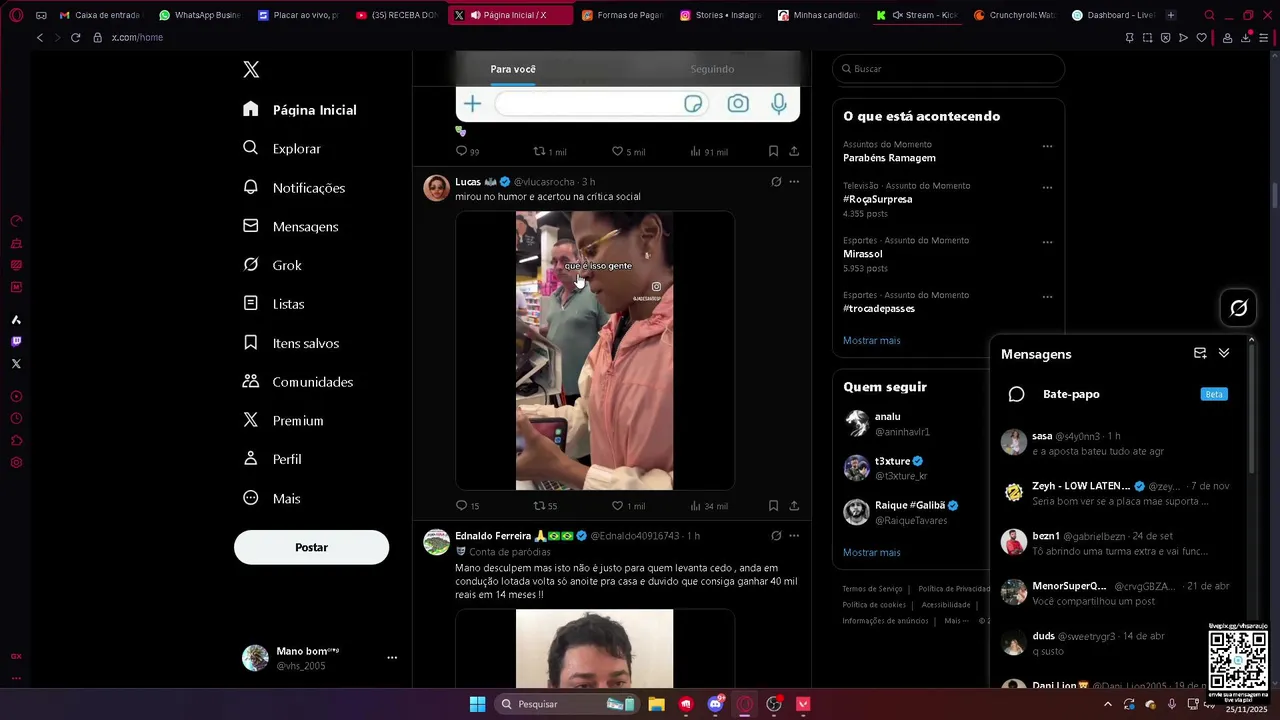The image size is (1280, 720).
Task: Click Pesquisar in the Windows taskbar
Action: tap(567, 704)
